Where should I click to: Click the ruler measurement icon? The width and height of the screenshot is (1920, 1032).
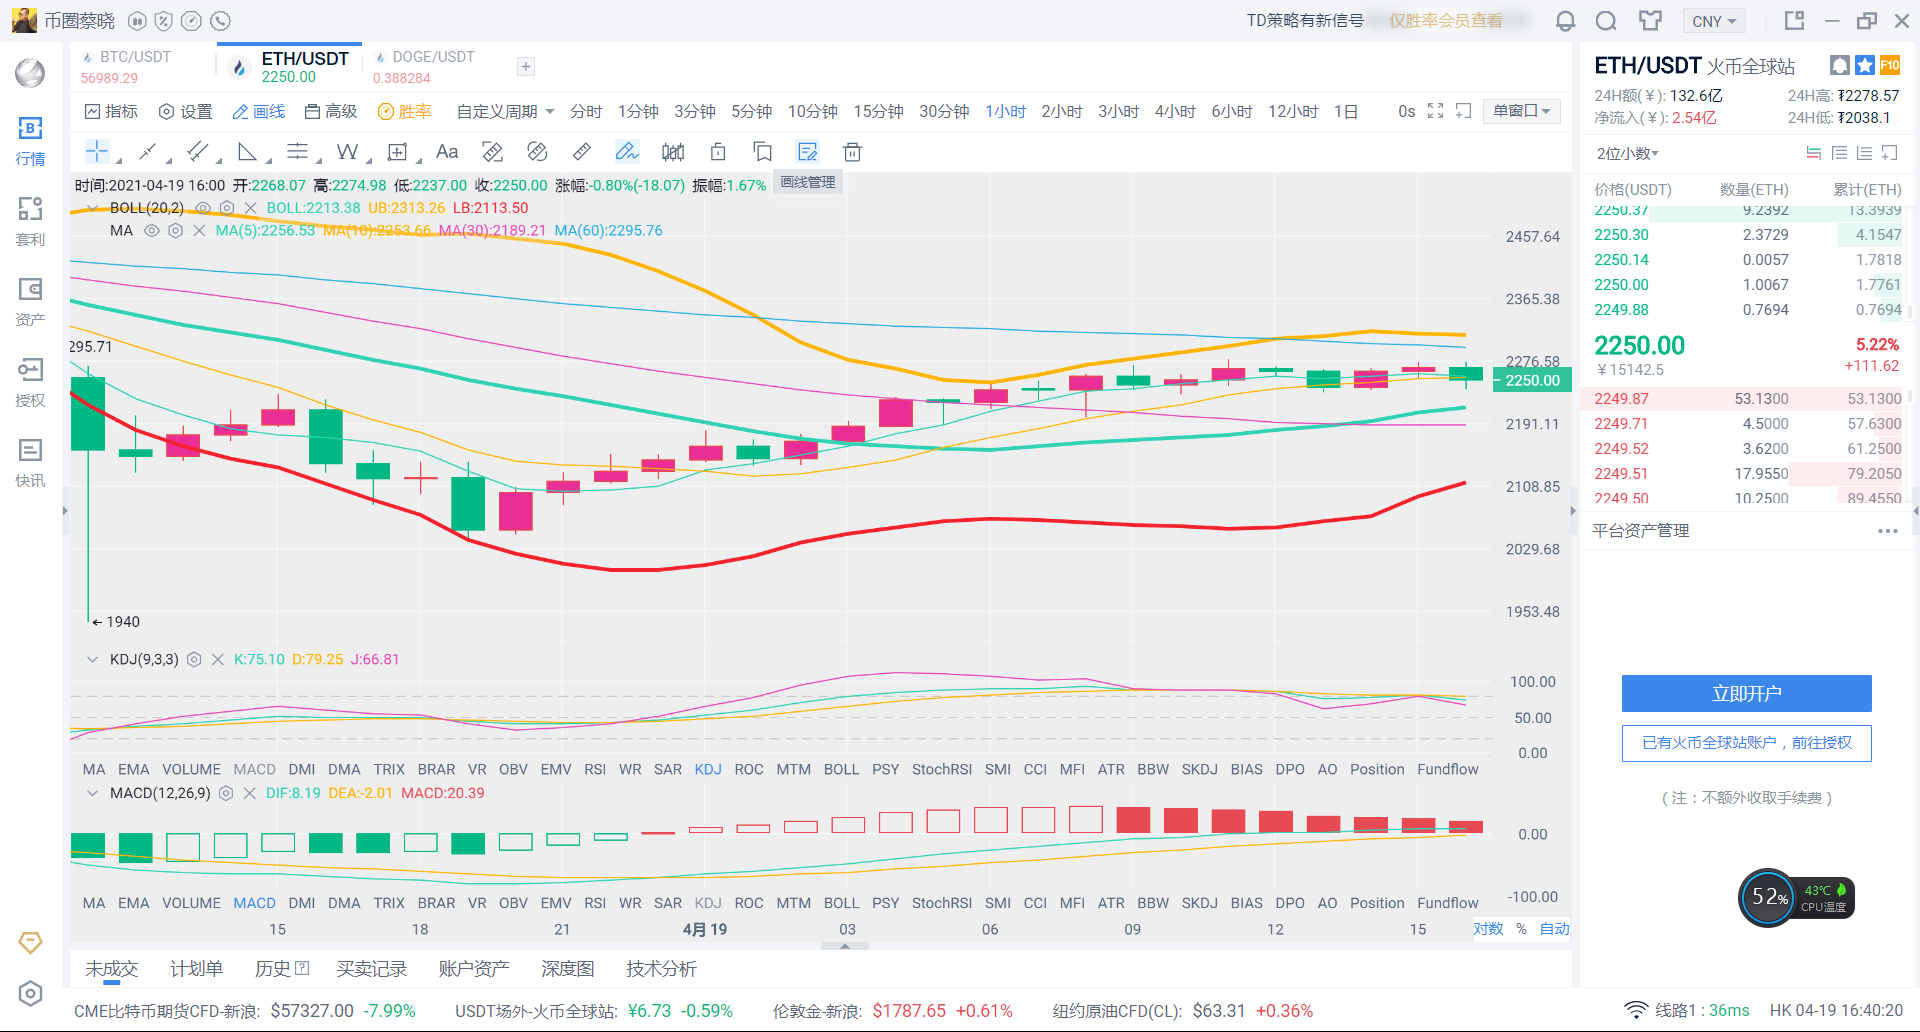581,152
